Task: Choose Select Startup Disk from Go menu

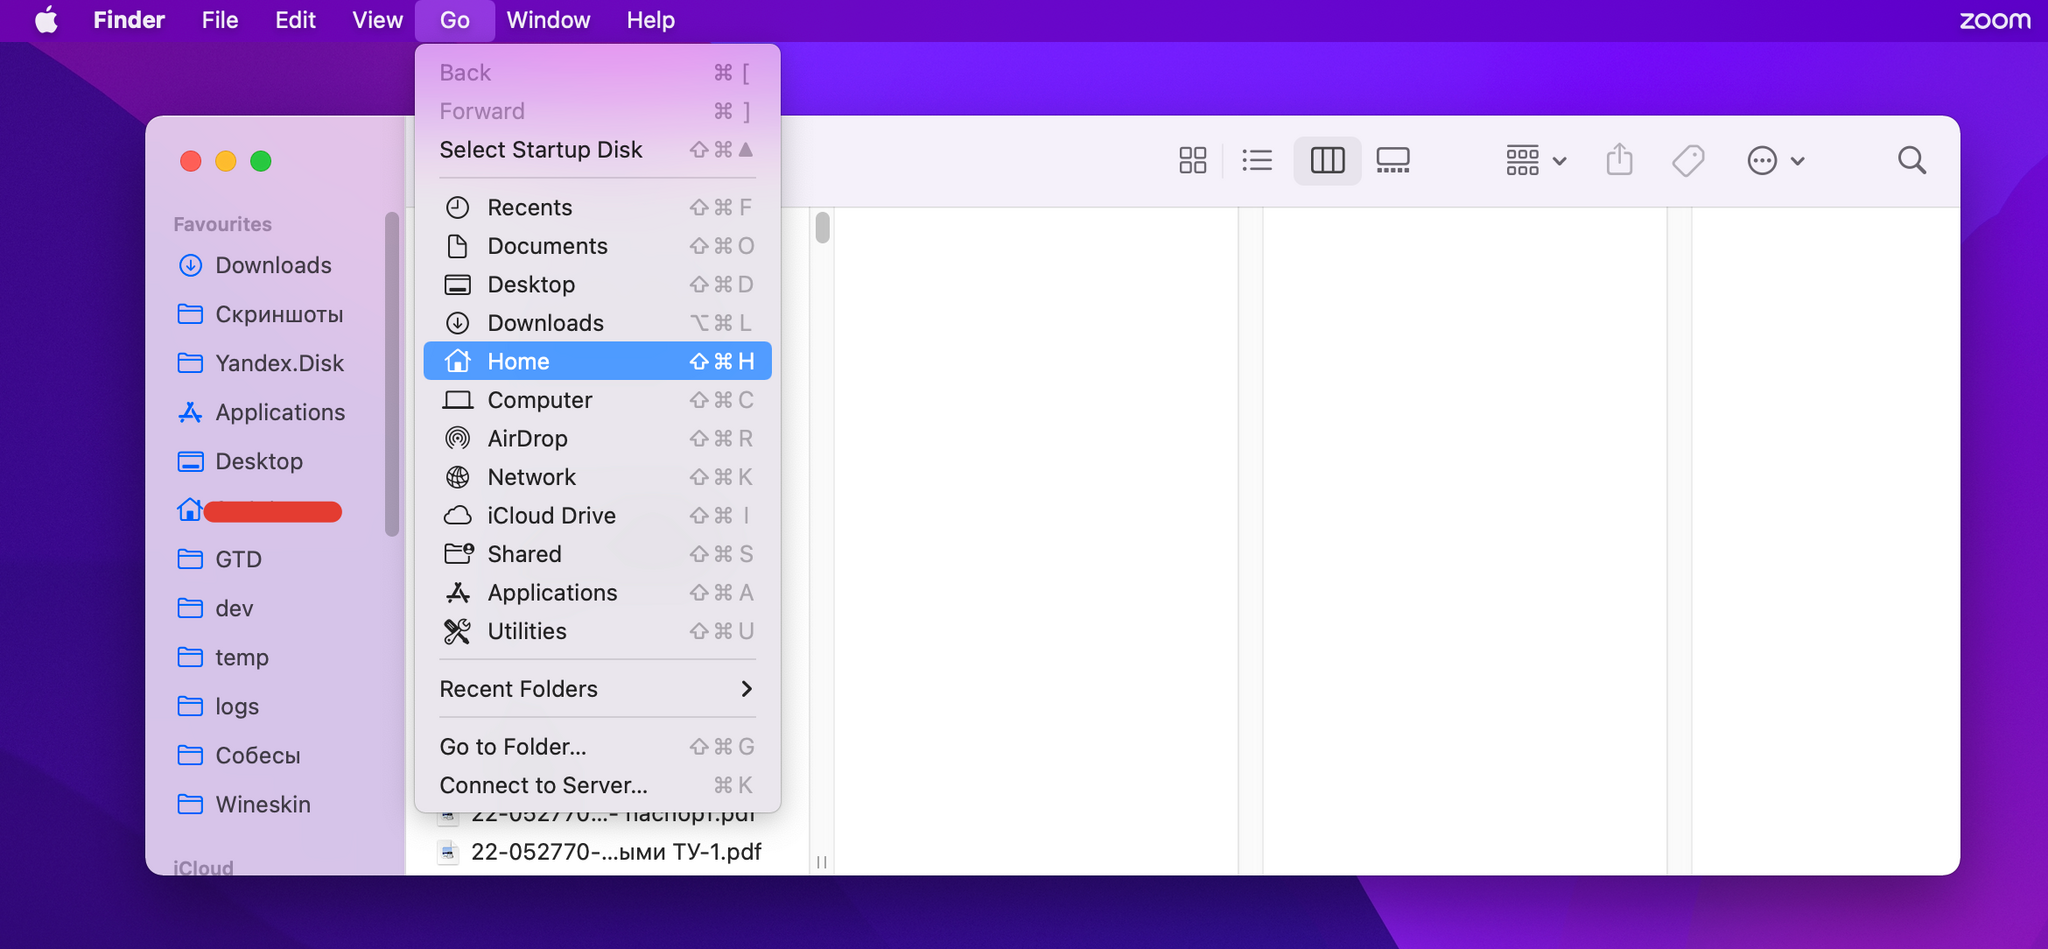Action: point(597,149)
